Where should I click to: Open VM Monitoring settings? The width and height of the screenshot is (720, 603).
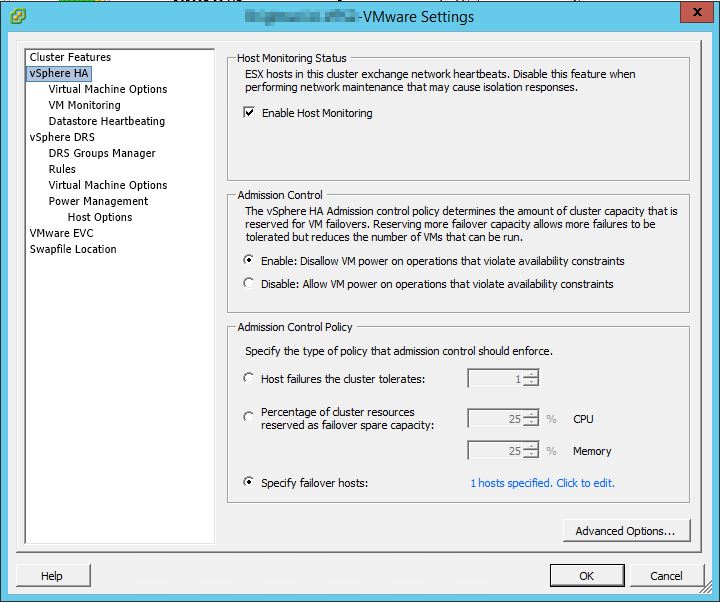[x=84, y=105]
